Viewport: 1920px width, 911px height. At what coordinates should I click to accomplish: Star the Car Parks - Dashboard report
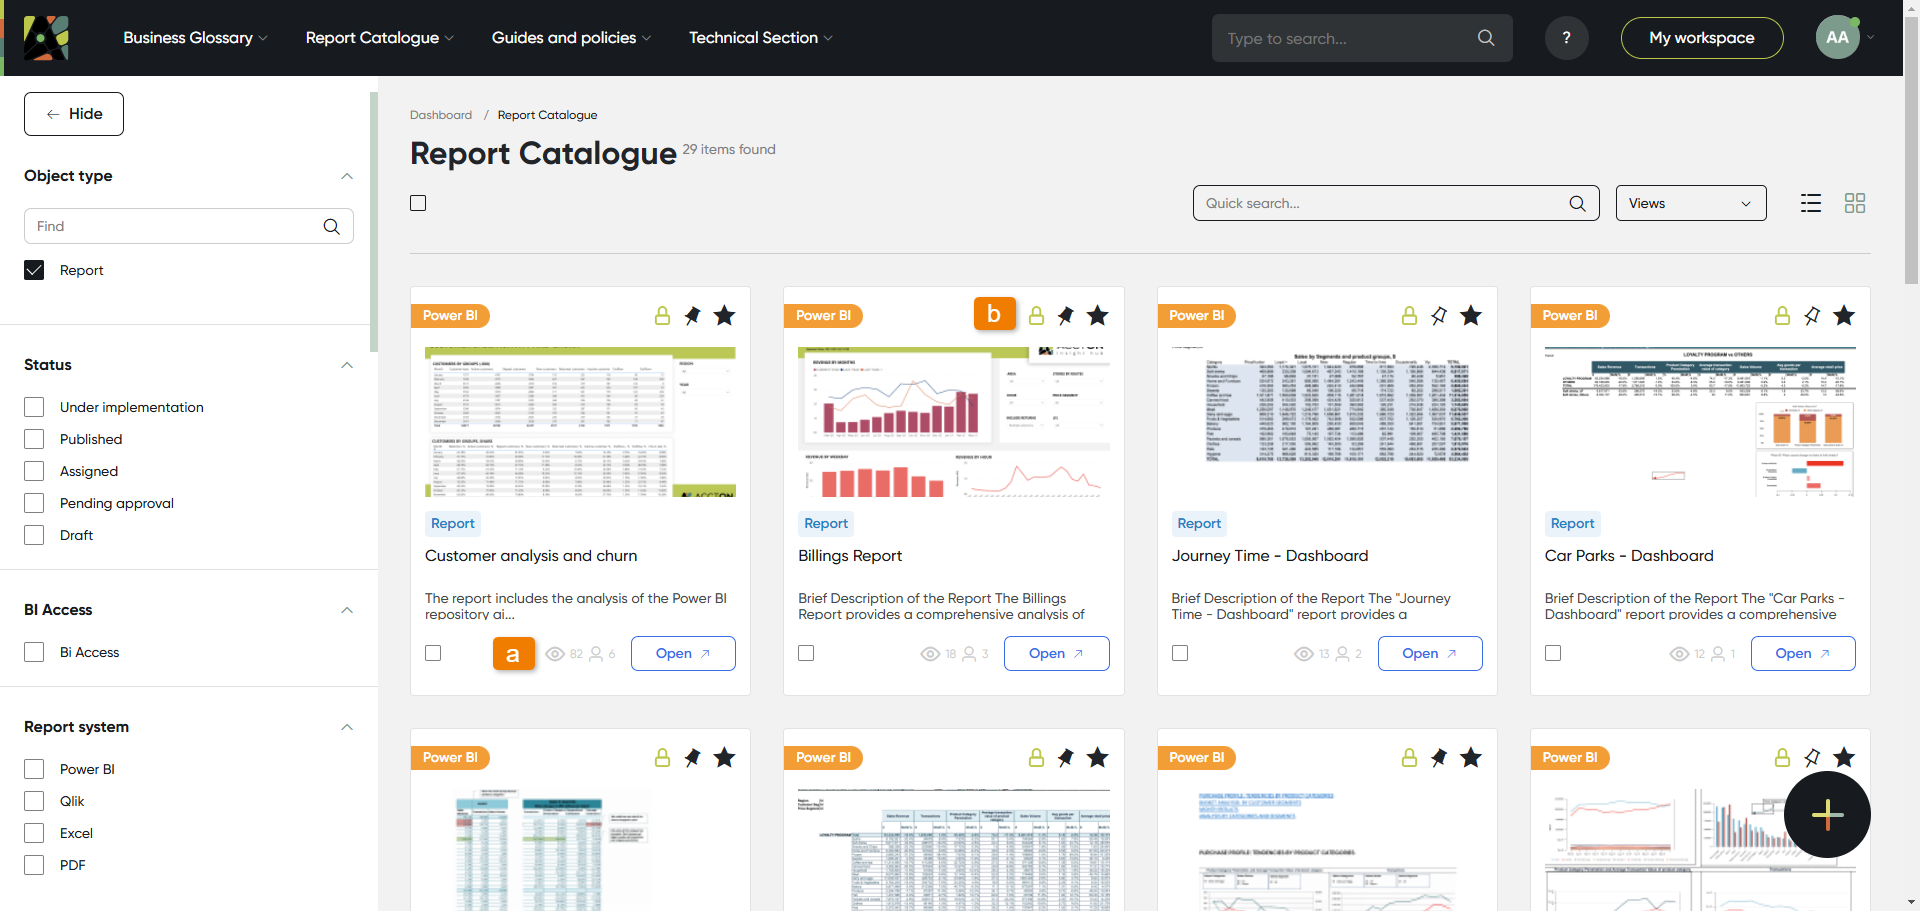1844,316
